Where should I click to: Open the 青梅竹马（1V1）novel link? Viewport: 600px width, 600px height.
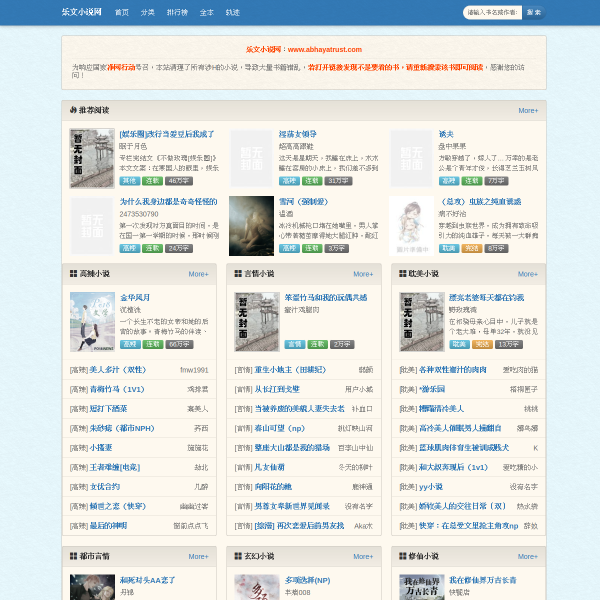click(x=117, y=390)
